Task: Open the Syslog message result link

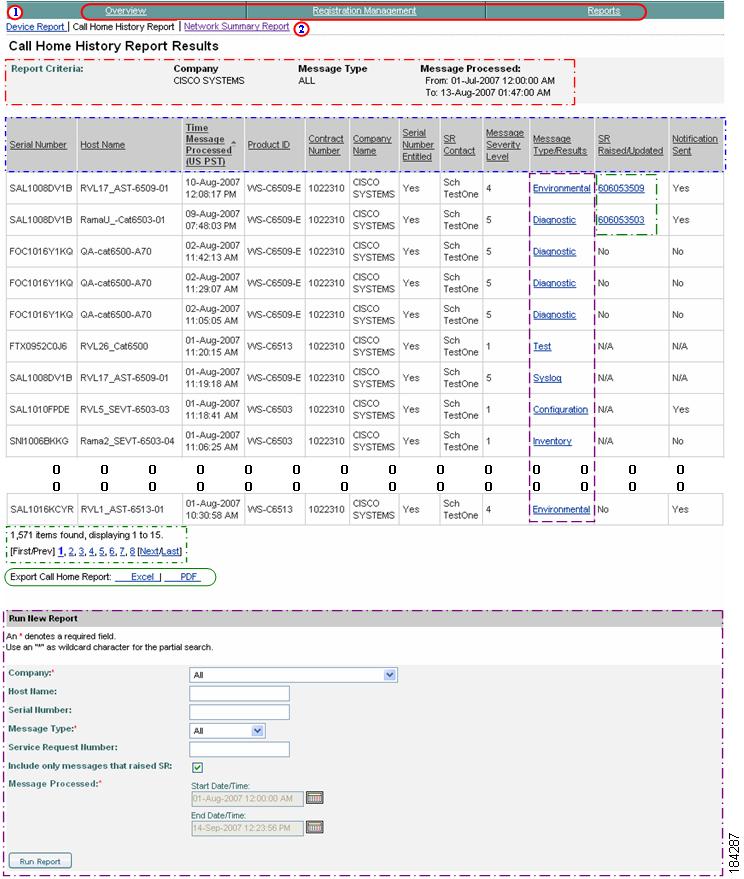Action: coord(547,378)
